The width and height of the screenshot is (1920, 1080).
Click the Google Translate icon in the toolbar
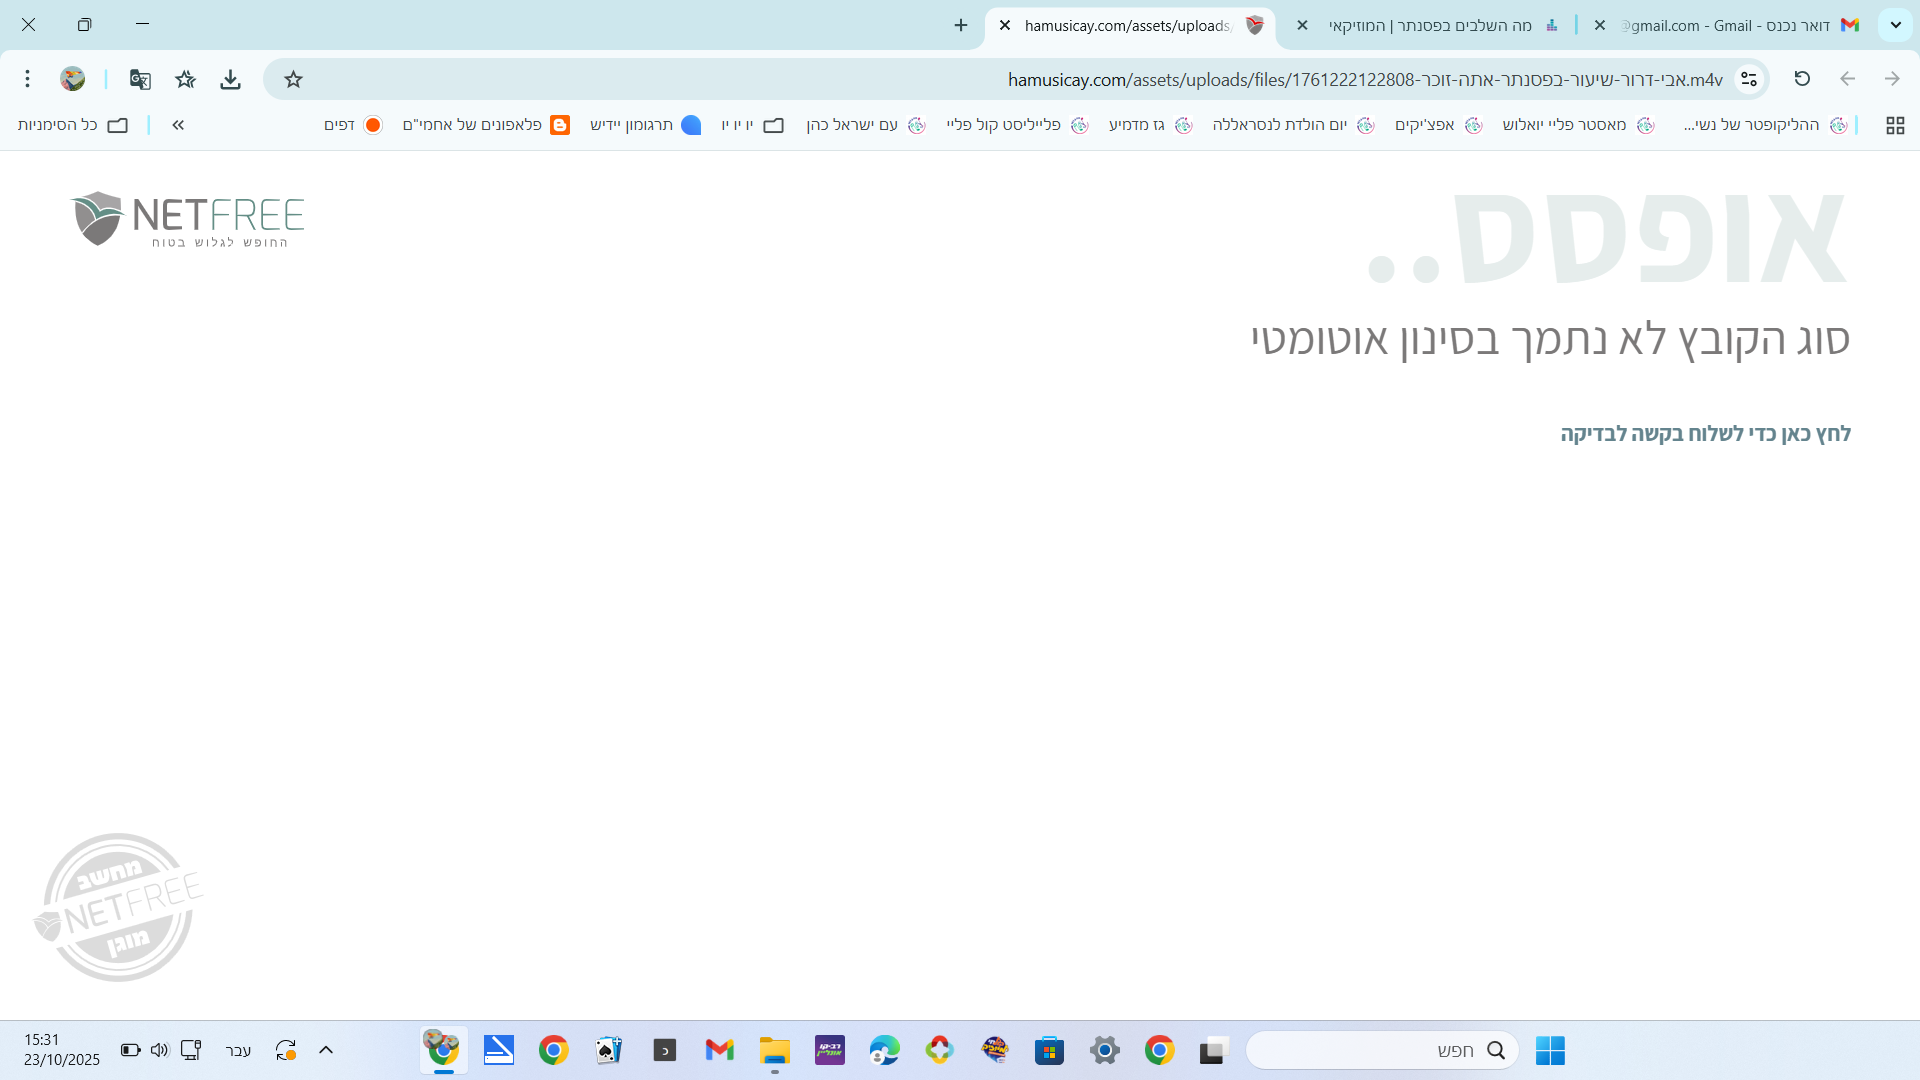tap(140, 79)
